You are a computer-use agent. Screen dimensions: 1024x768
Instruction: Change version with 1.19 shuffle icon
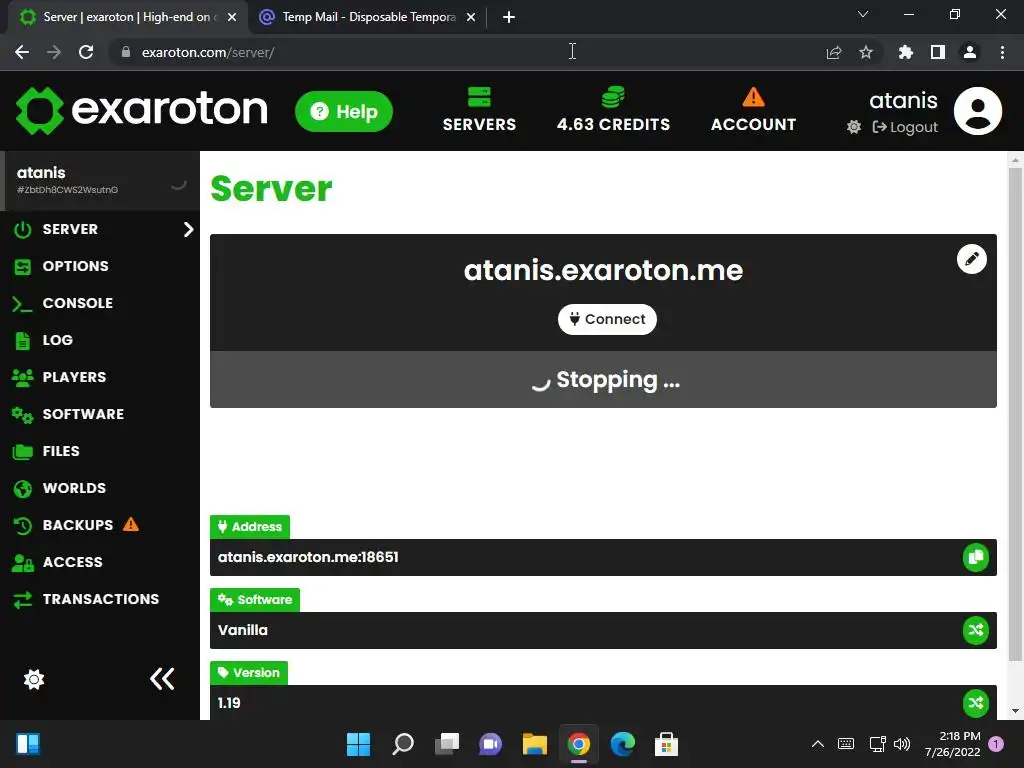click(x=976, y=703)
